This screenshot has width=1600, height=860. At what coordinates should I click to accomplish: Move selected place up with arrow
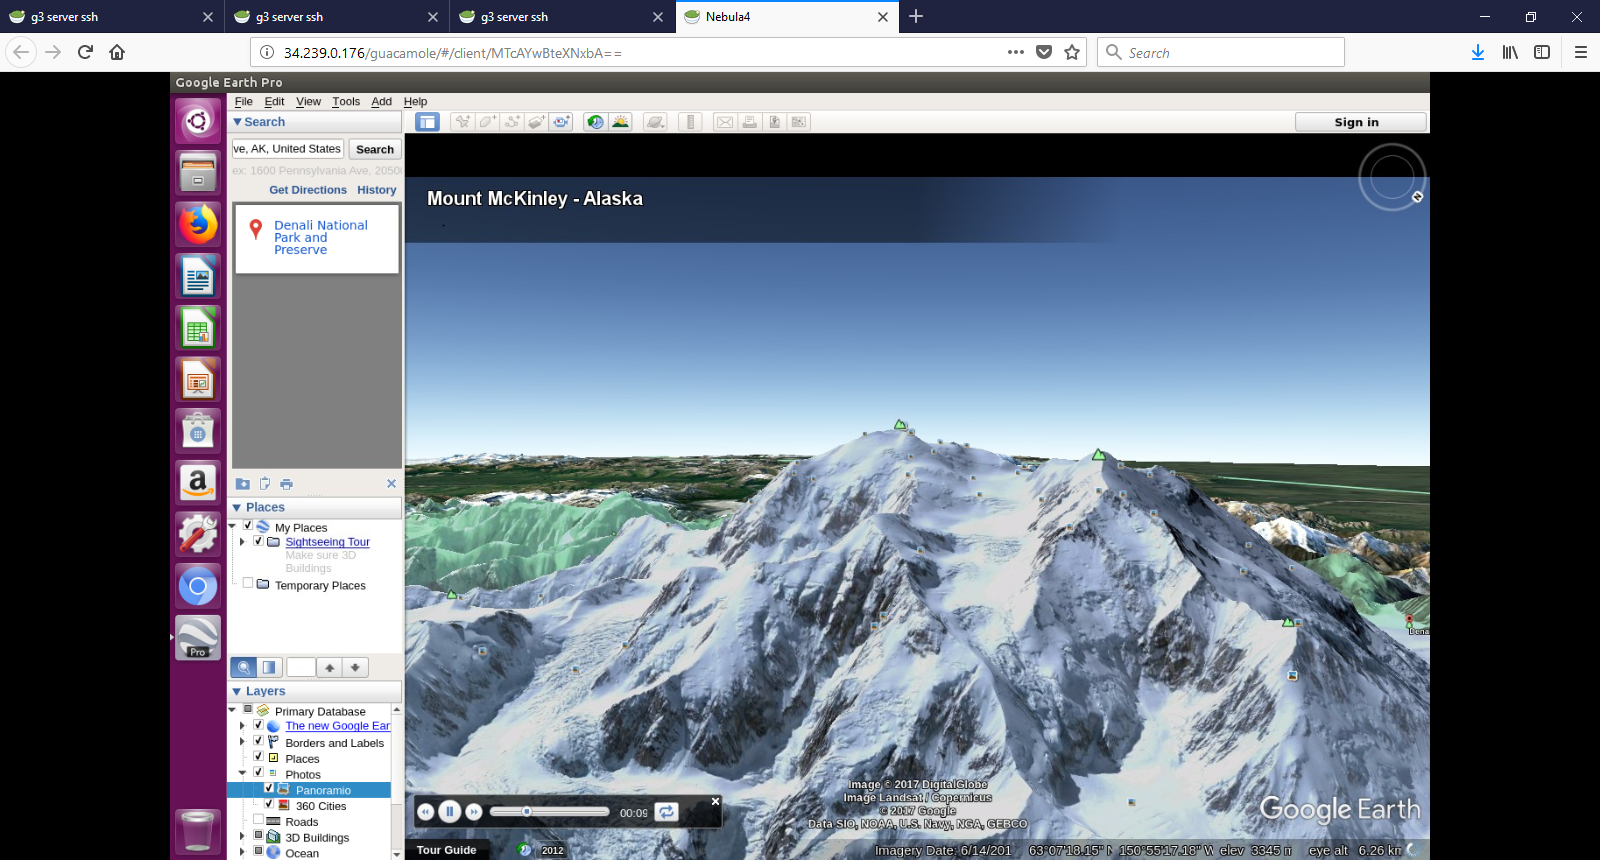click(x=329, y=667)
